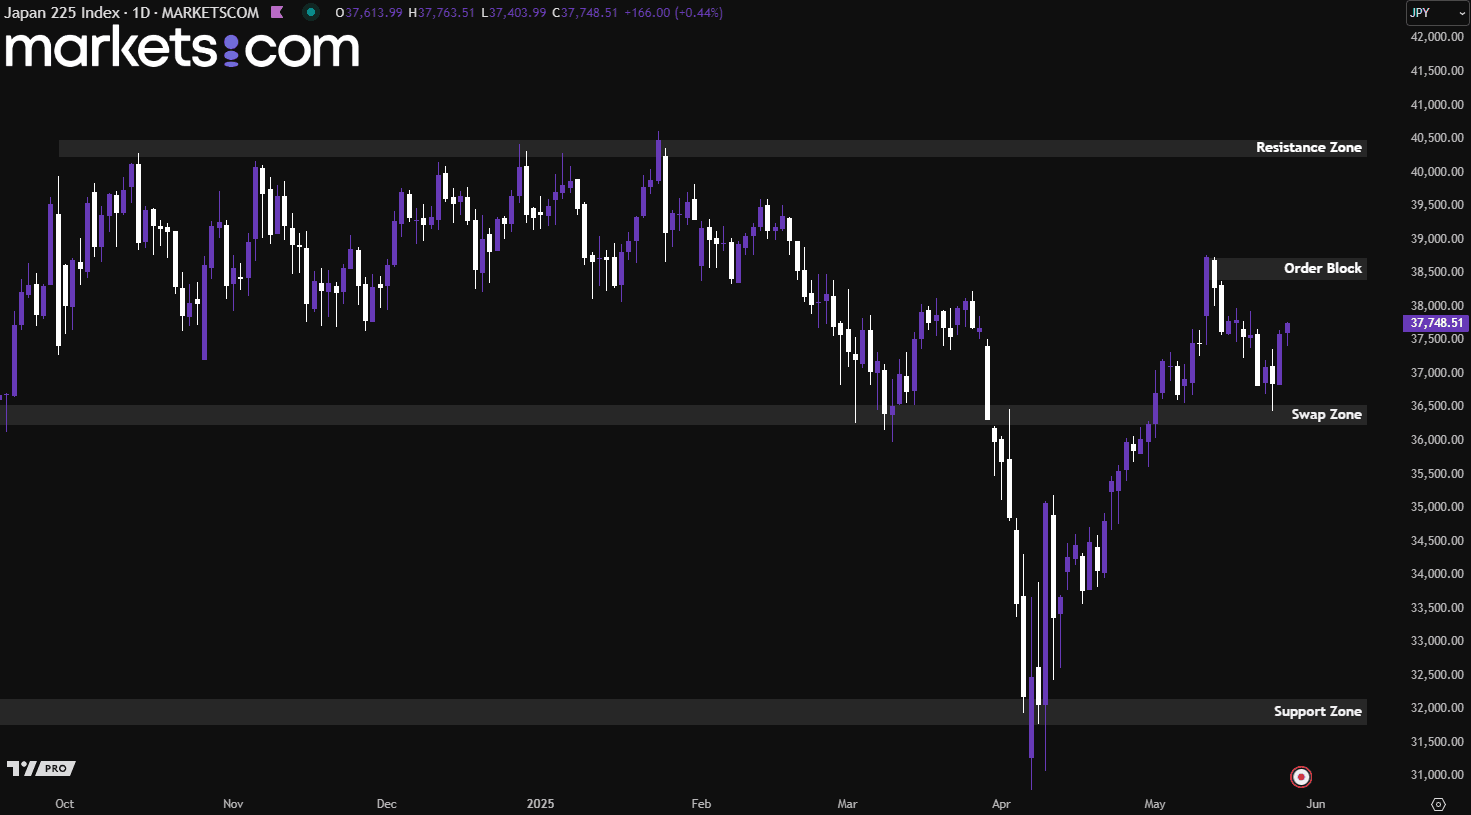
Task: Click the closing price value C37,748.51
Action: point(585,13)
